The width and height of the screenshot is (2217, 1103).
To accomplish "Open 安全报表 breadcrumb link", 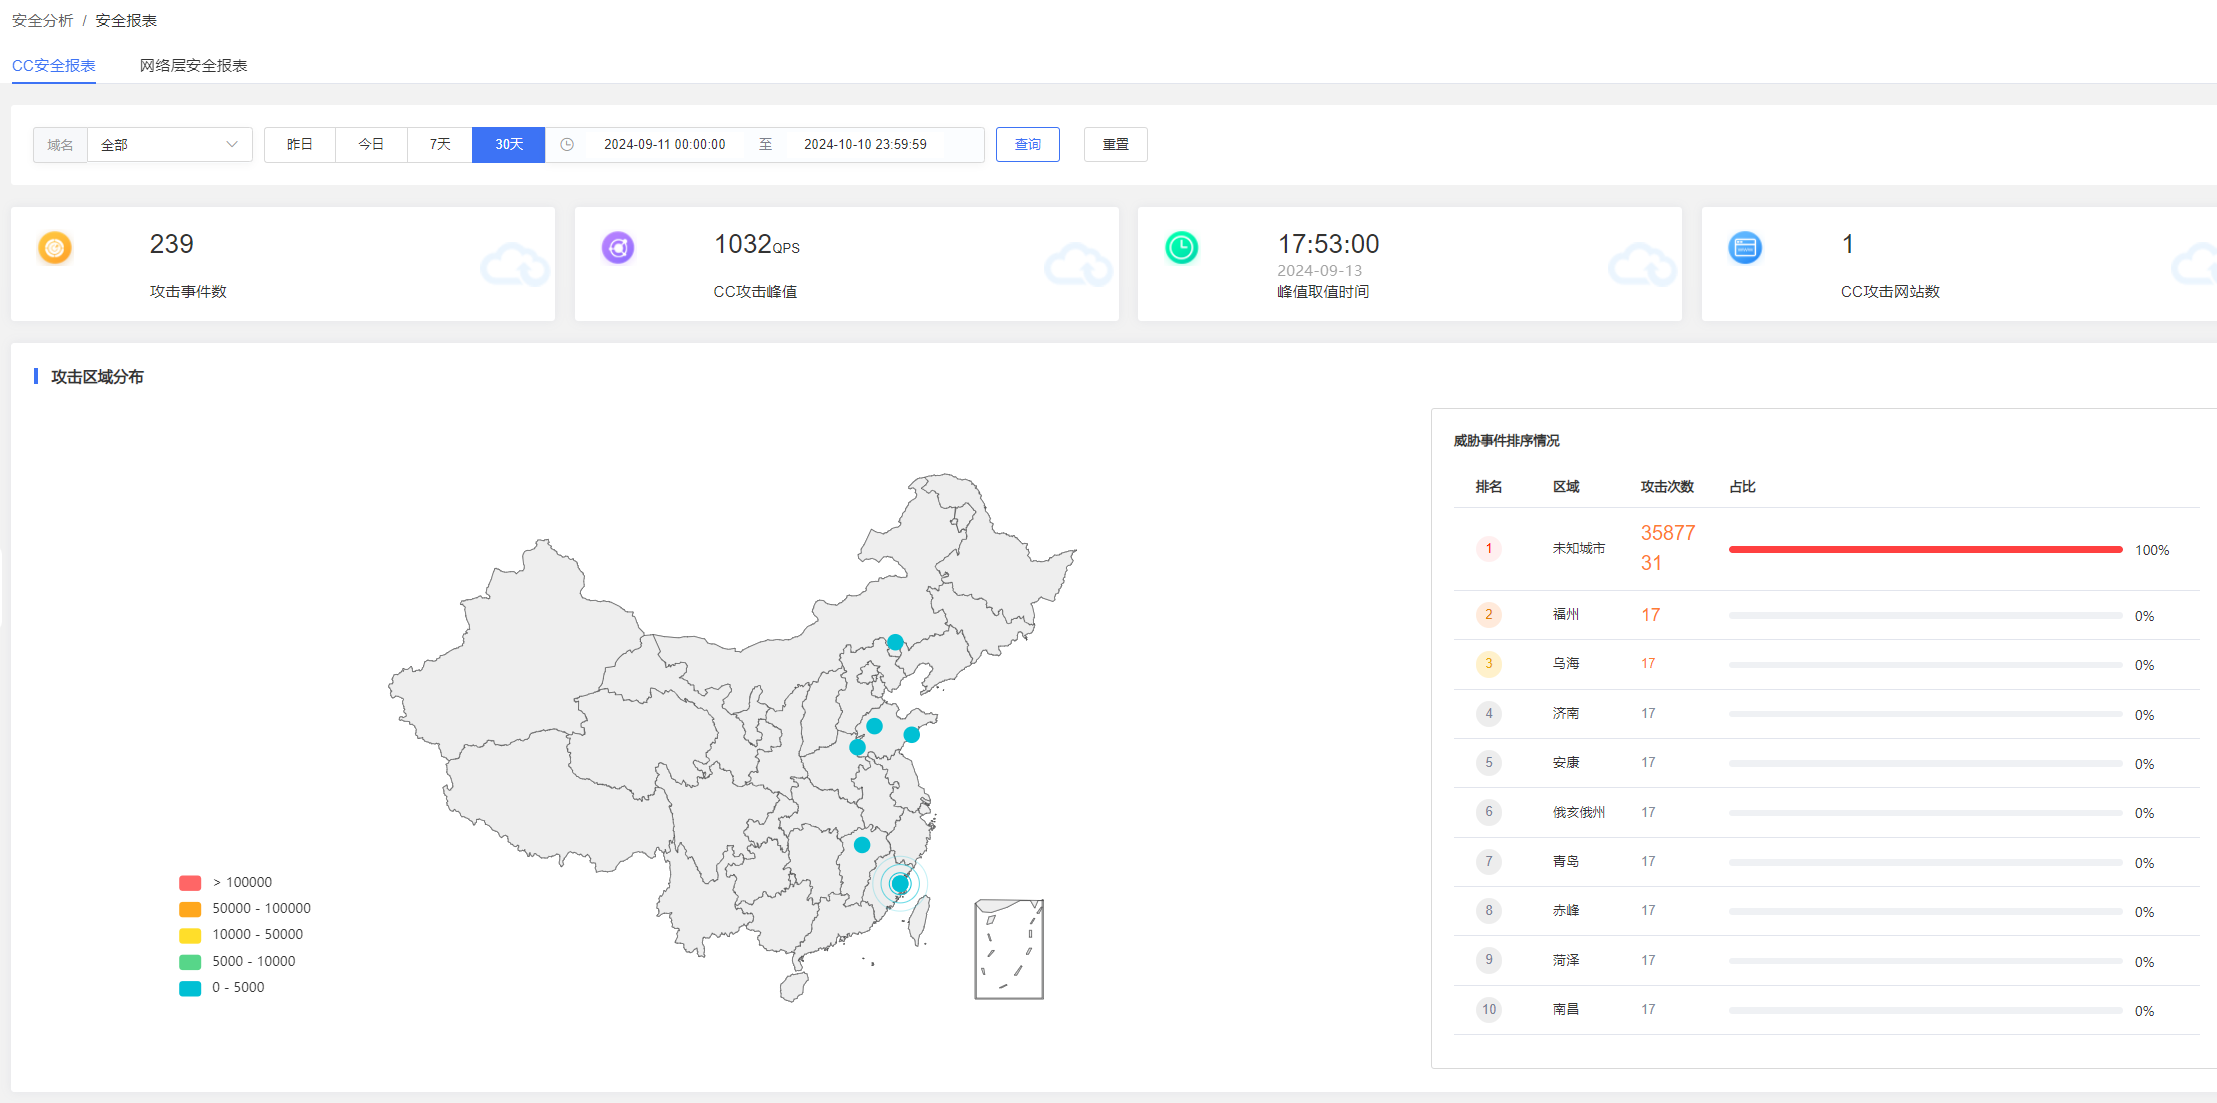I will [126, 20].
